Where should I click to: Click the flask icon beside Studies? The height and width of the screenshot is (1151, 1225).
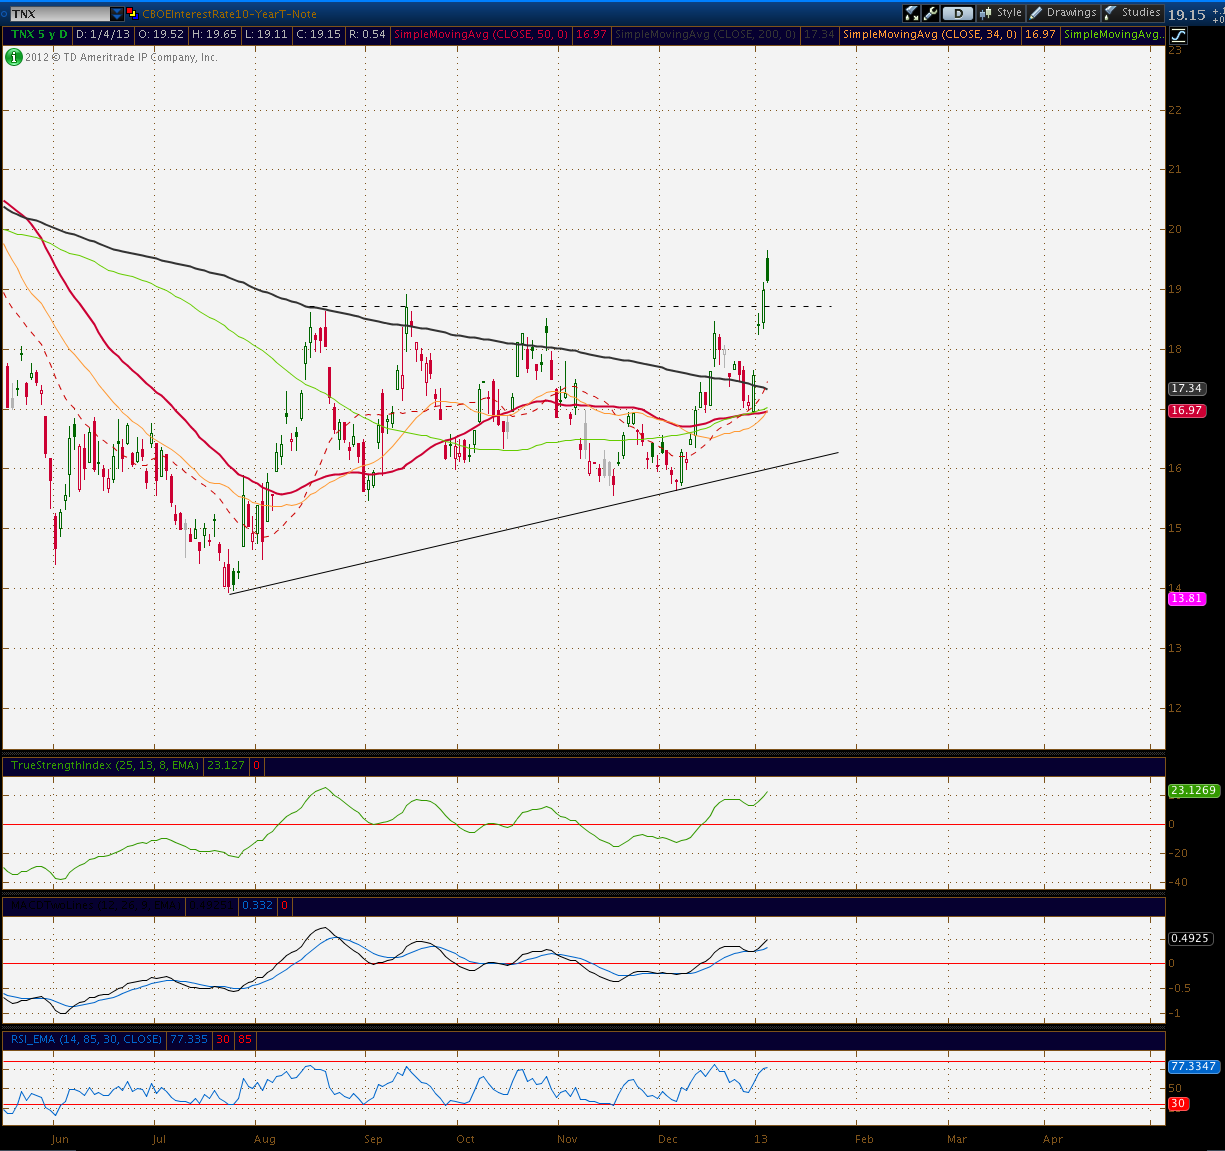point(1110,13)
